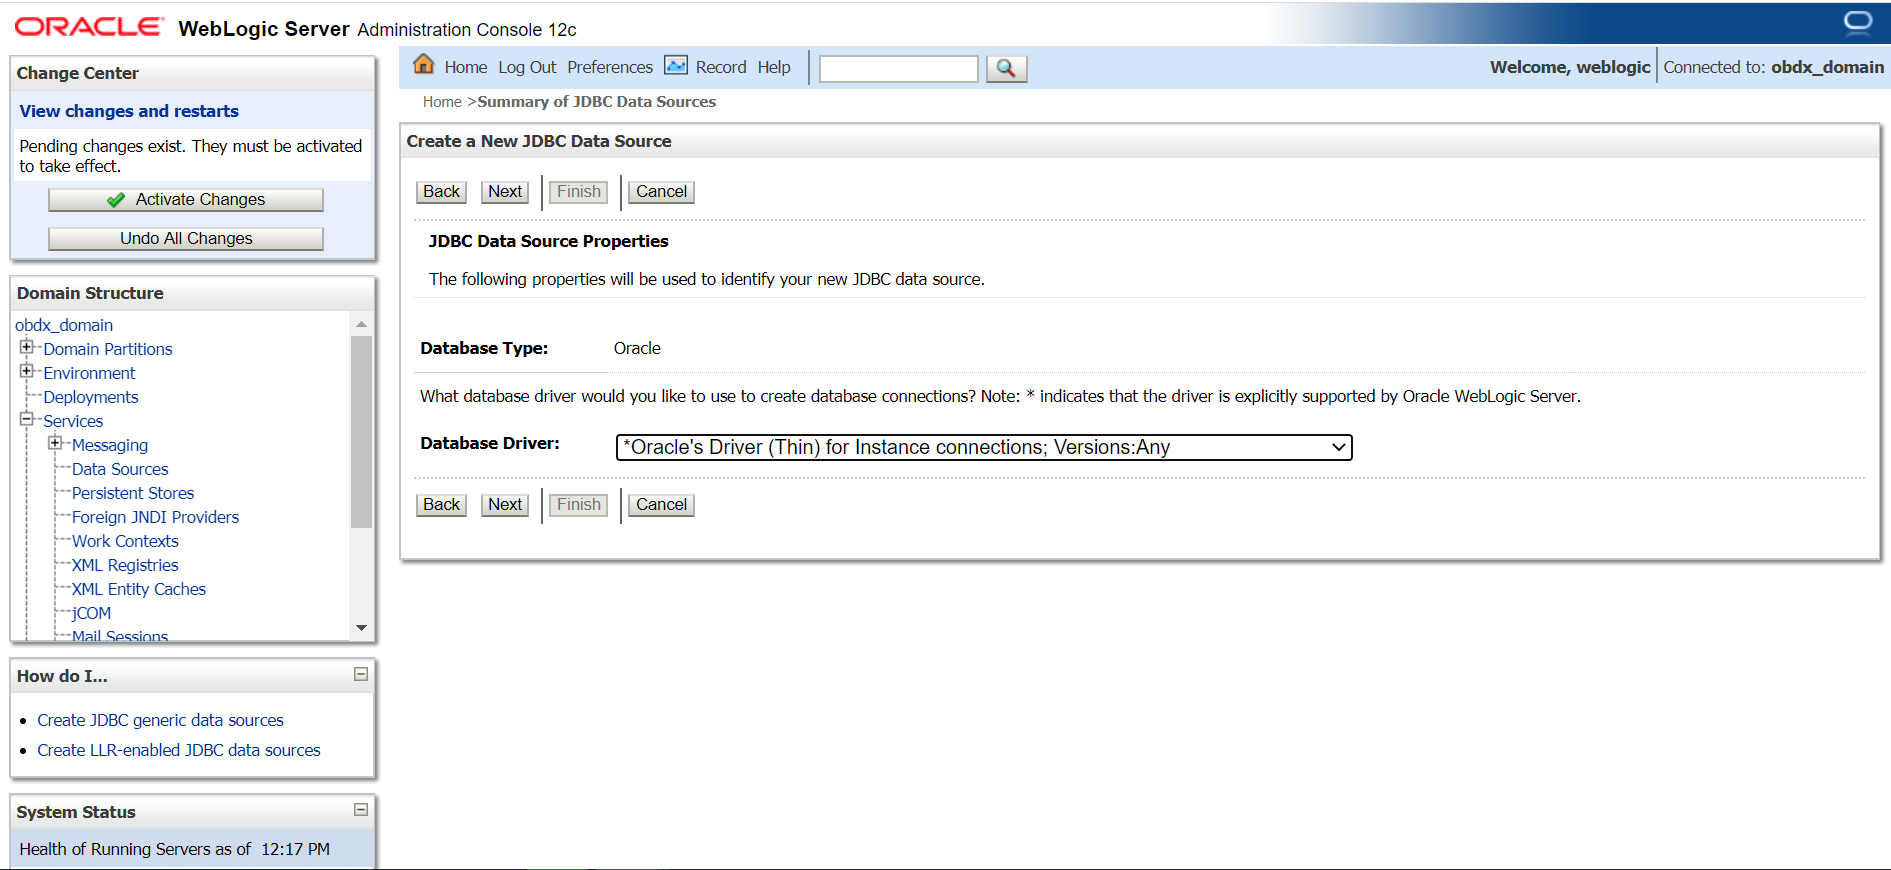Click the Record icon in toolbar
The width and height of the screenshot is (1891, 870).
[676, 65]
